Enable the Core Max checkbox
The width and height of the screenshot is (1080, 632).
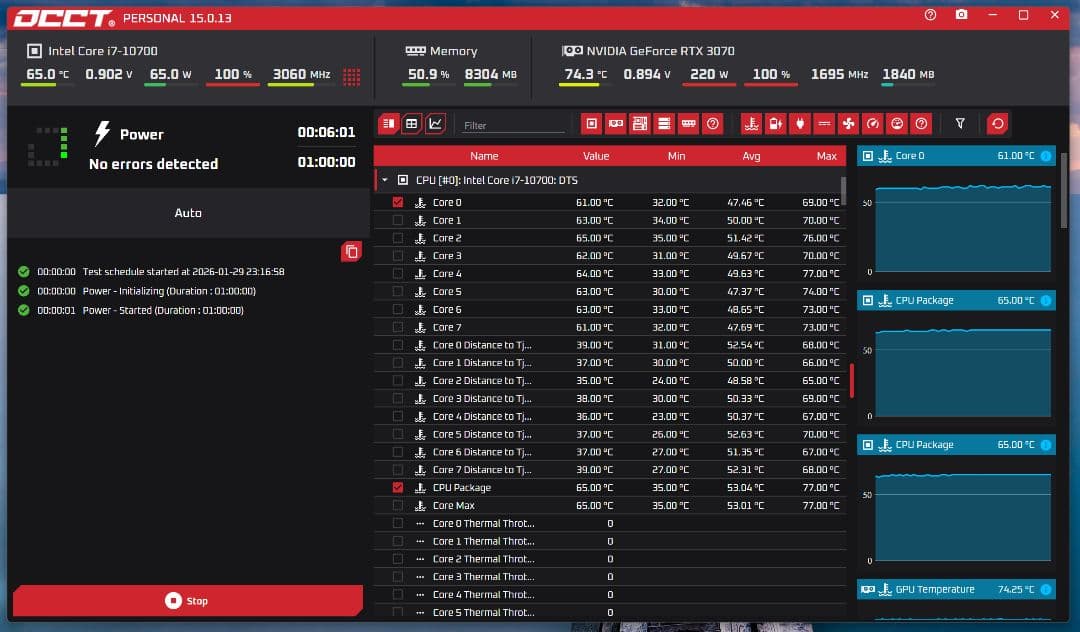[398, 506]
